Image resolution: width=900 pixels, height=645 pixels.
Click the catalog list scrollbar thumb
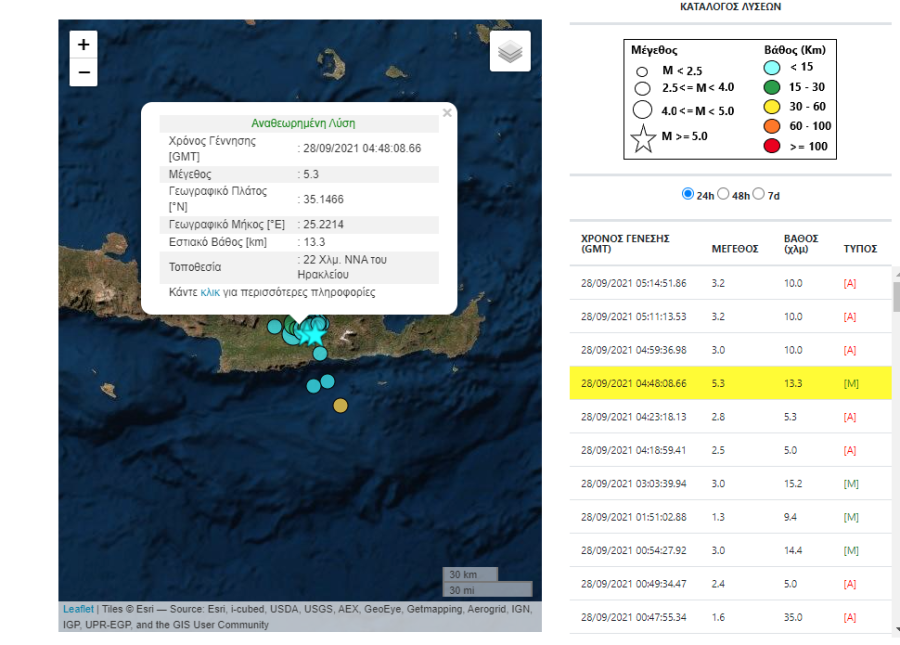(896, 297)
